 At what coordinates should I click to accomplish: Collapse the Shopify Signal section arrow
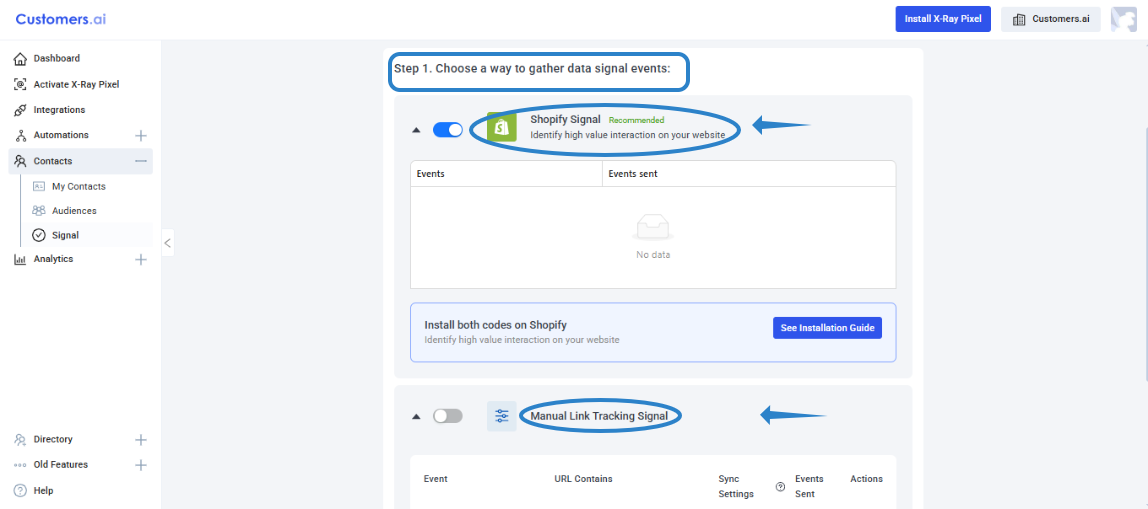(x=416, y=130)
